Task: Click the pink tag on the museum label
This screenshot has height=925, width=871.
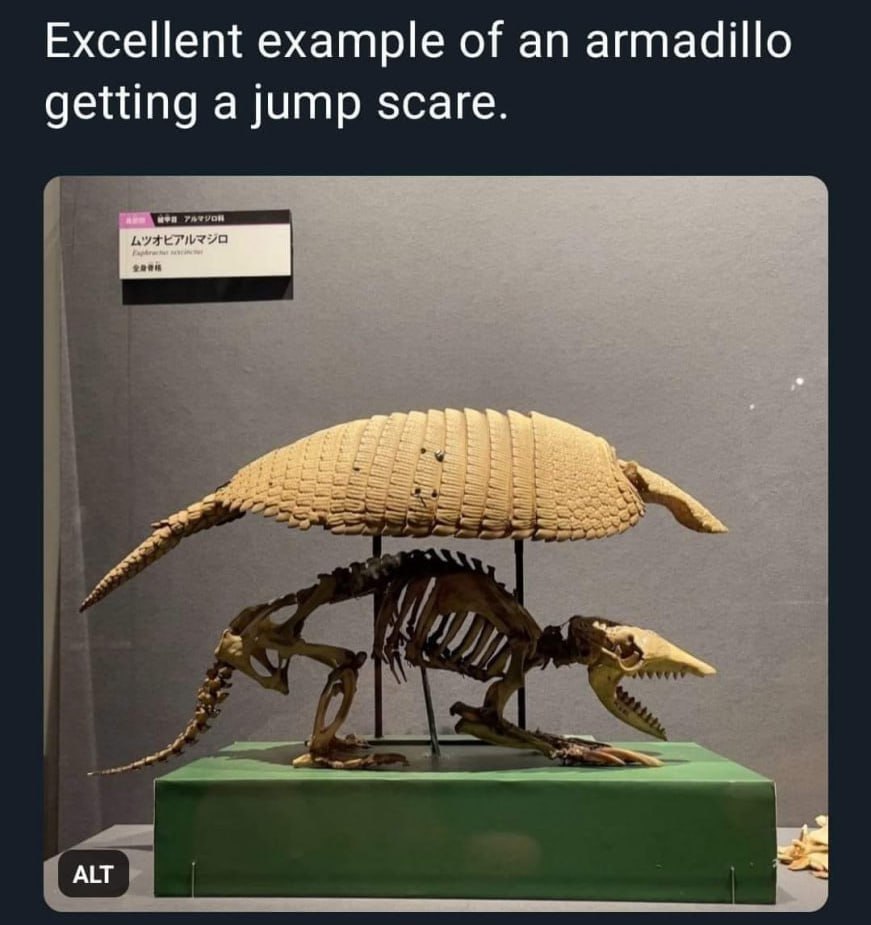Action: [137, 221]
